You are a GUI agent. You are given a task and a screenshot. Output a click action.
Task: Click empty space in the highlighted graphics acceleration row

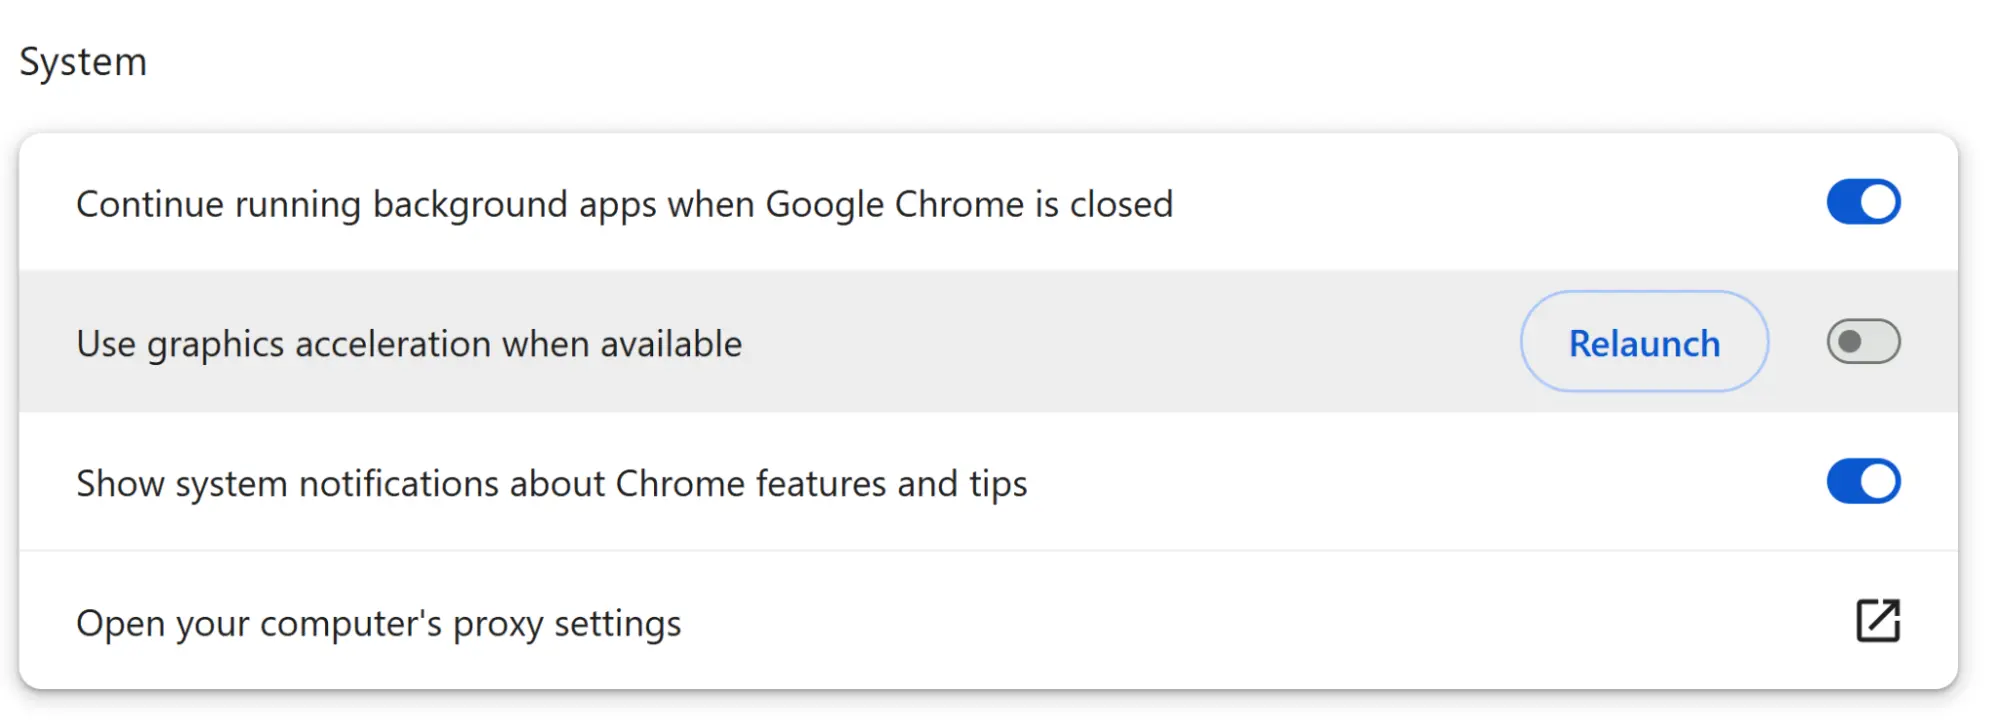(1130, 342)
